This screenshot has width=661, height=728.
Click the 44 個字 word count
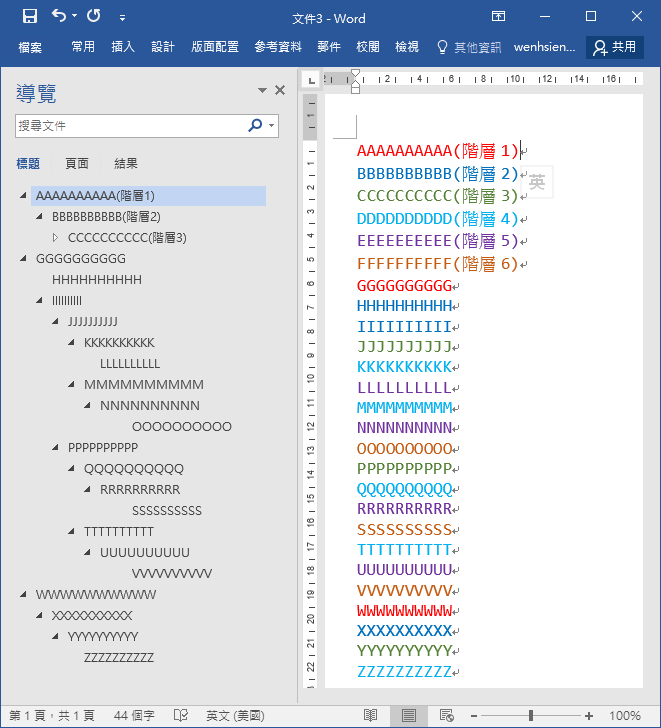tap(134, 715)
